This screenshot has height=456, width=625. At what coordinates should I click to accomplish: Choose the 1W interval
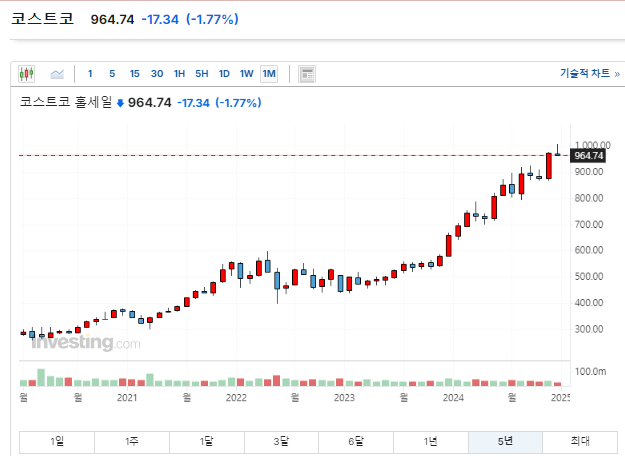coord(246,74)
